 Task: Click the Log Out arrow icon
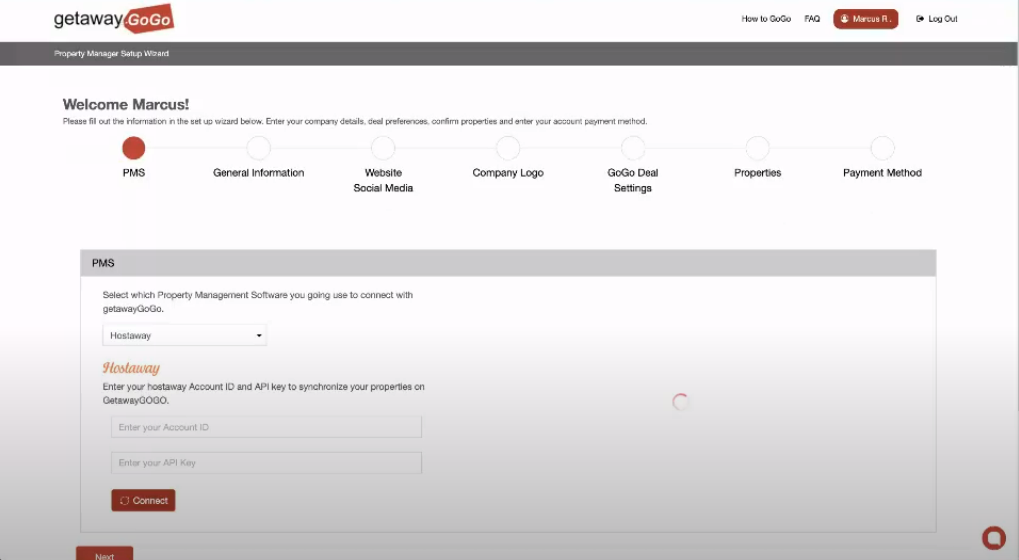click(920, 19)
